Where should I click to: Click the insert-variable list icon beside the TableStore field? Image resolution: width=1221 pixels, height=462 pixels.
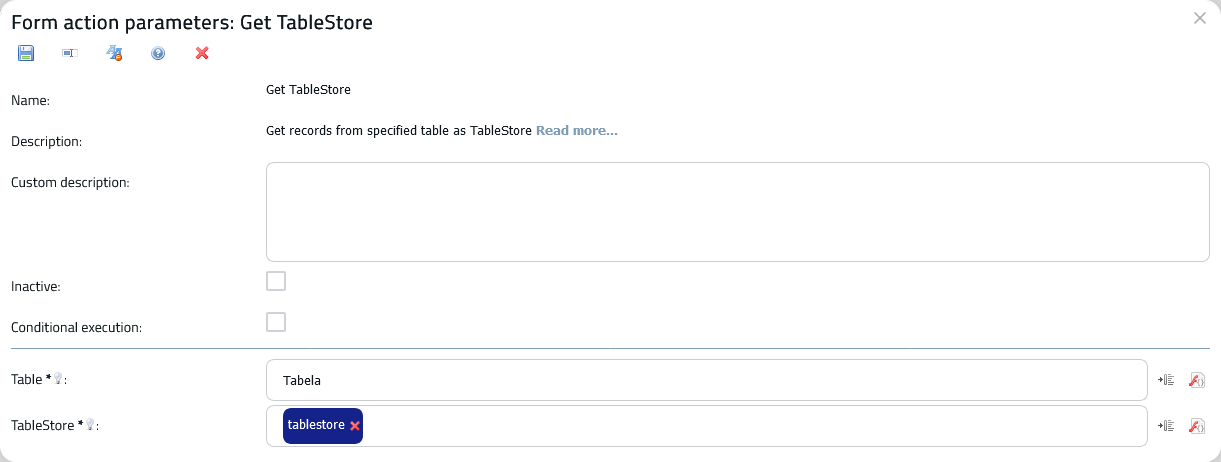click(x=1166, y=426)
